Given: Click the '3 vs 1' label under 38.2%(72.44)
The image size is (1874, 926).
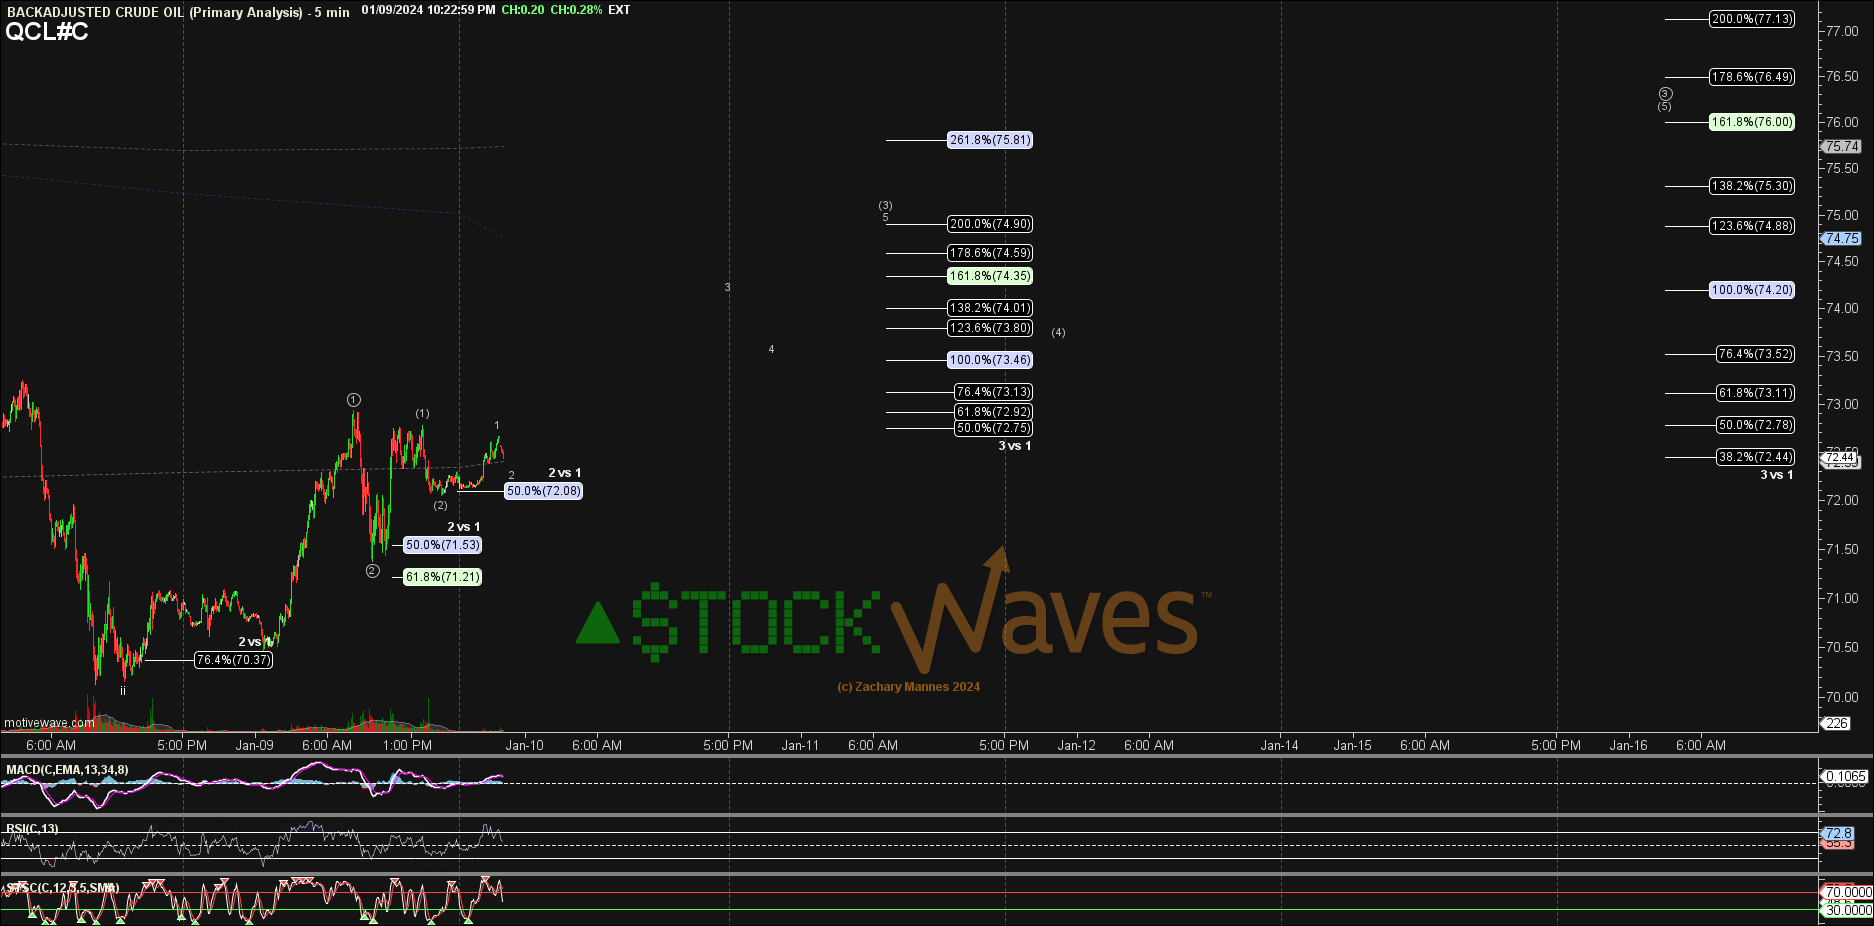Looking at the screenshot, I should 1776,475.
